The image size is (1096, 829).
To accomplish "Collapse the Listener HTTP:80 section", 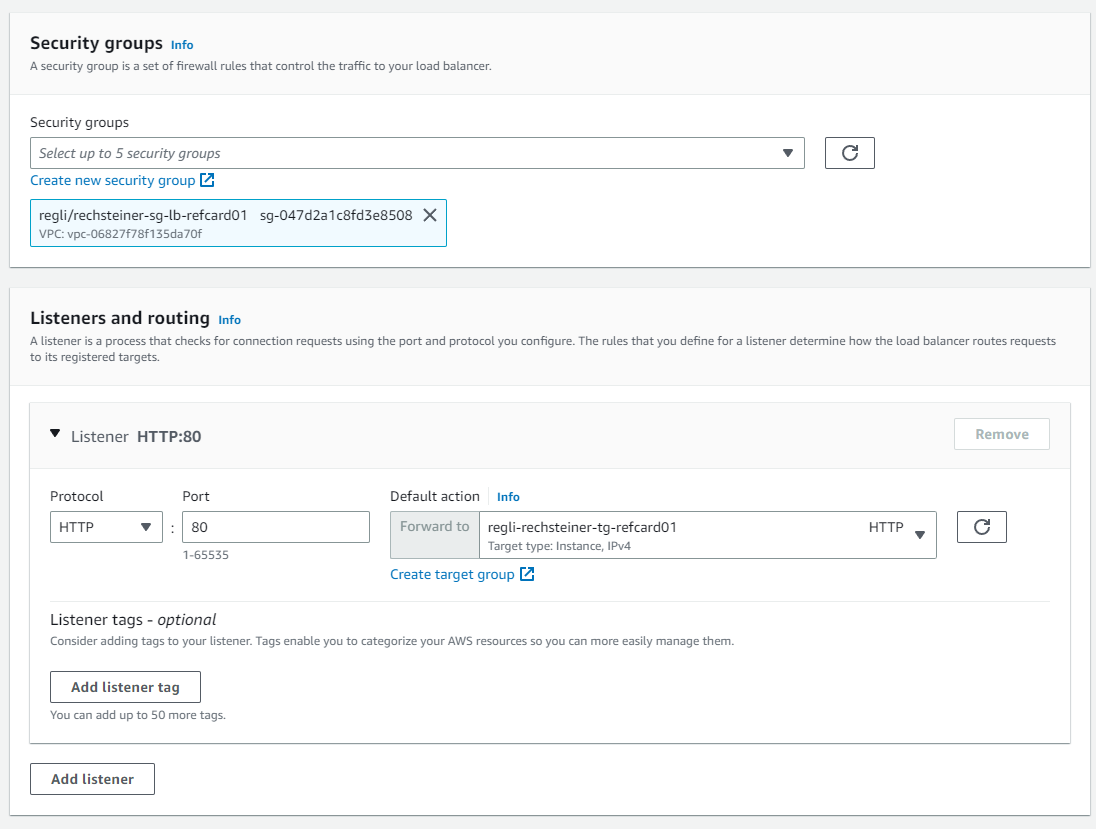I will (55, 435).
